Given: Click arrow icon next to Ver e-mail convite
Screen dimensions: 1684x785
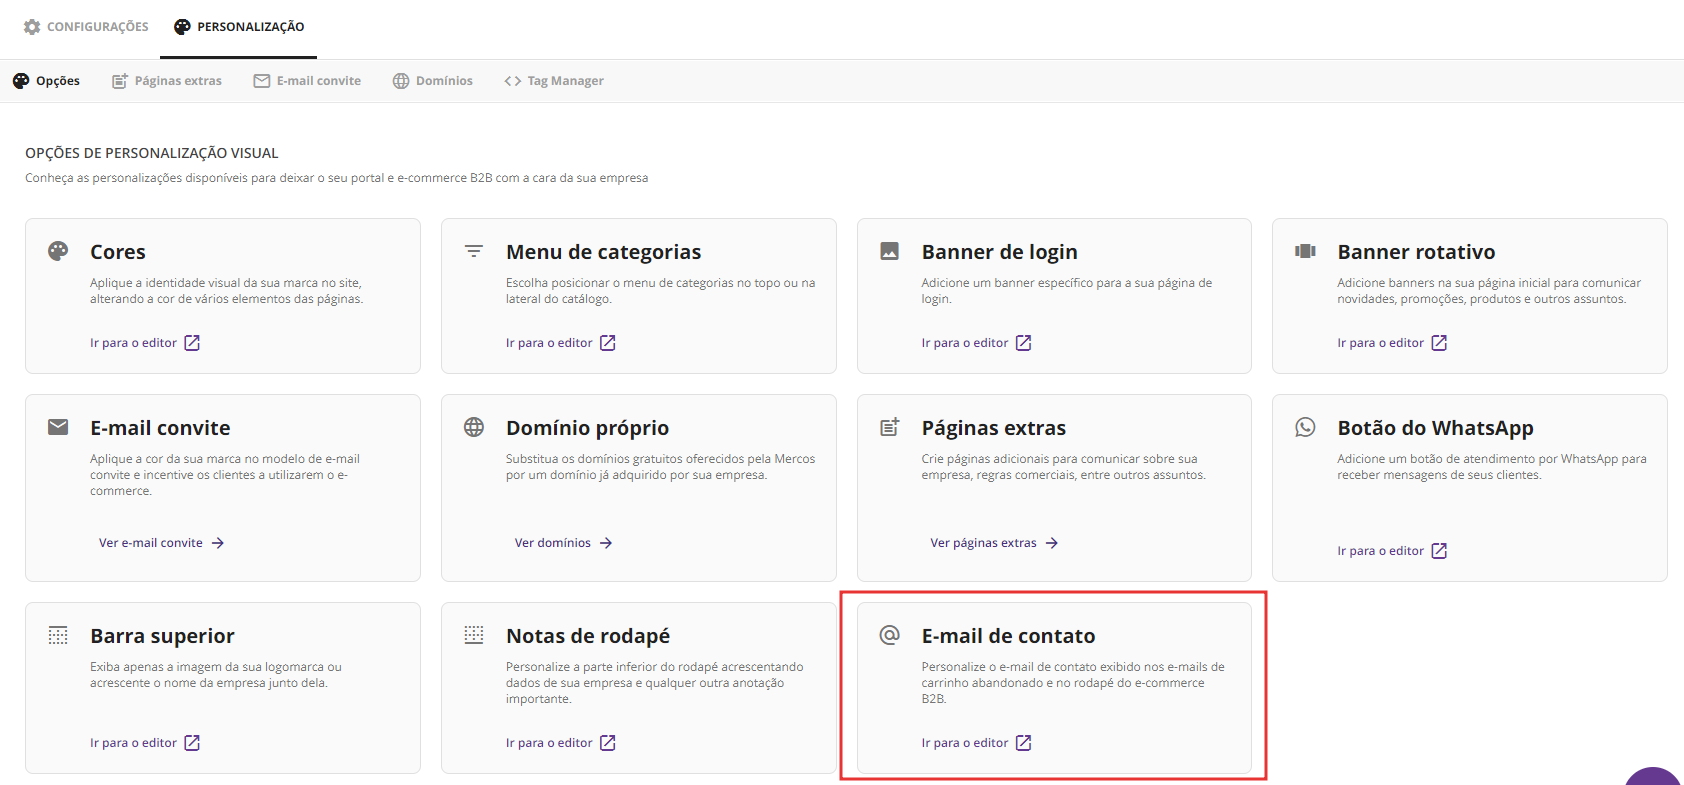Looking at the screenshot, I should point(218,543).
